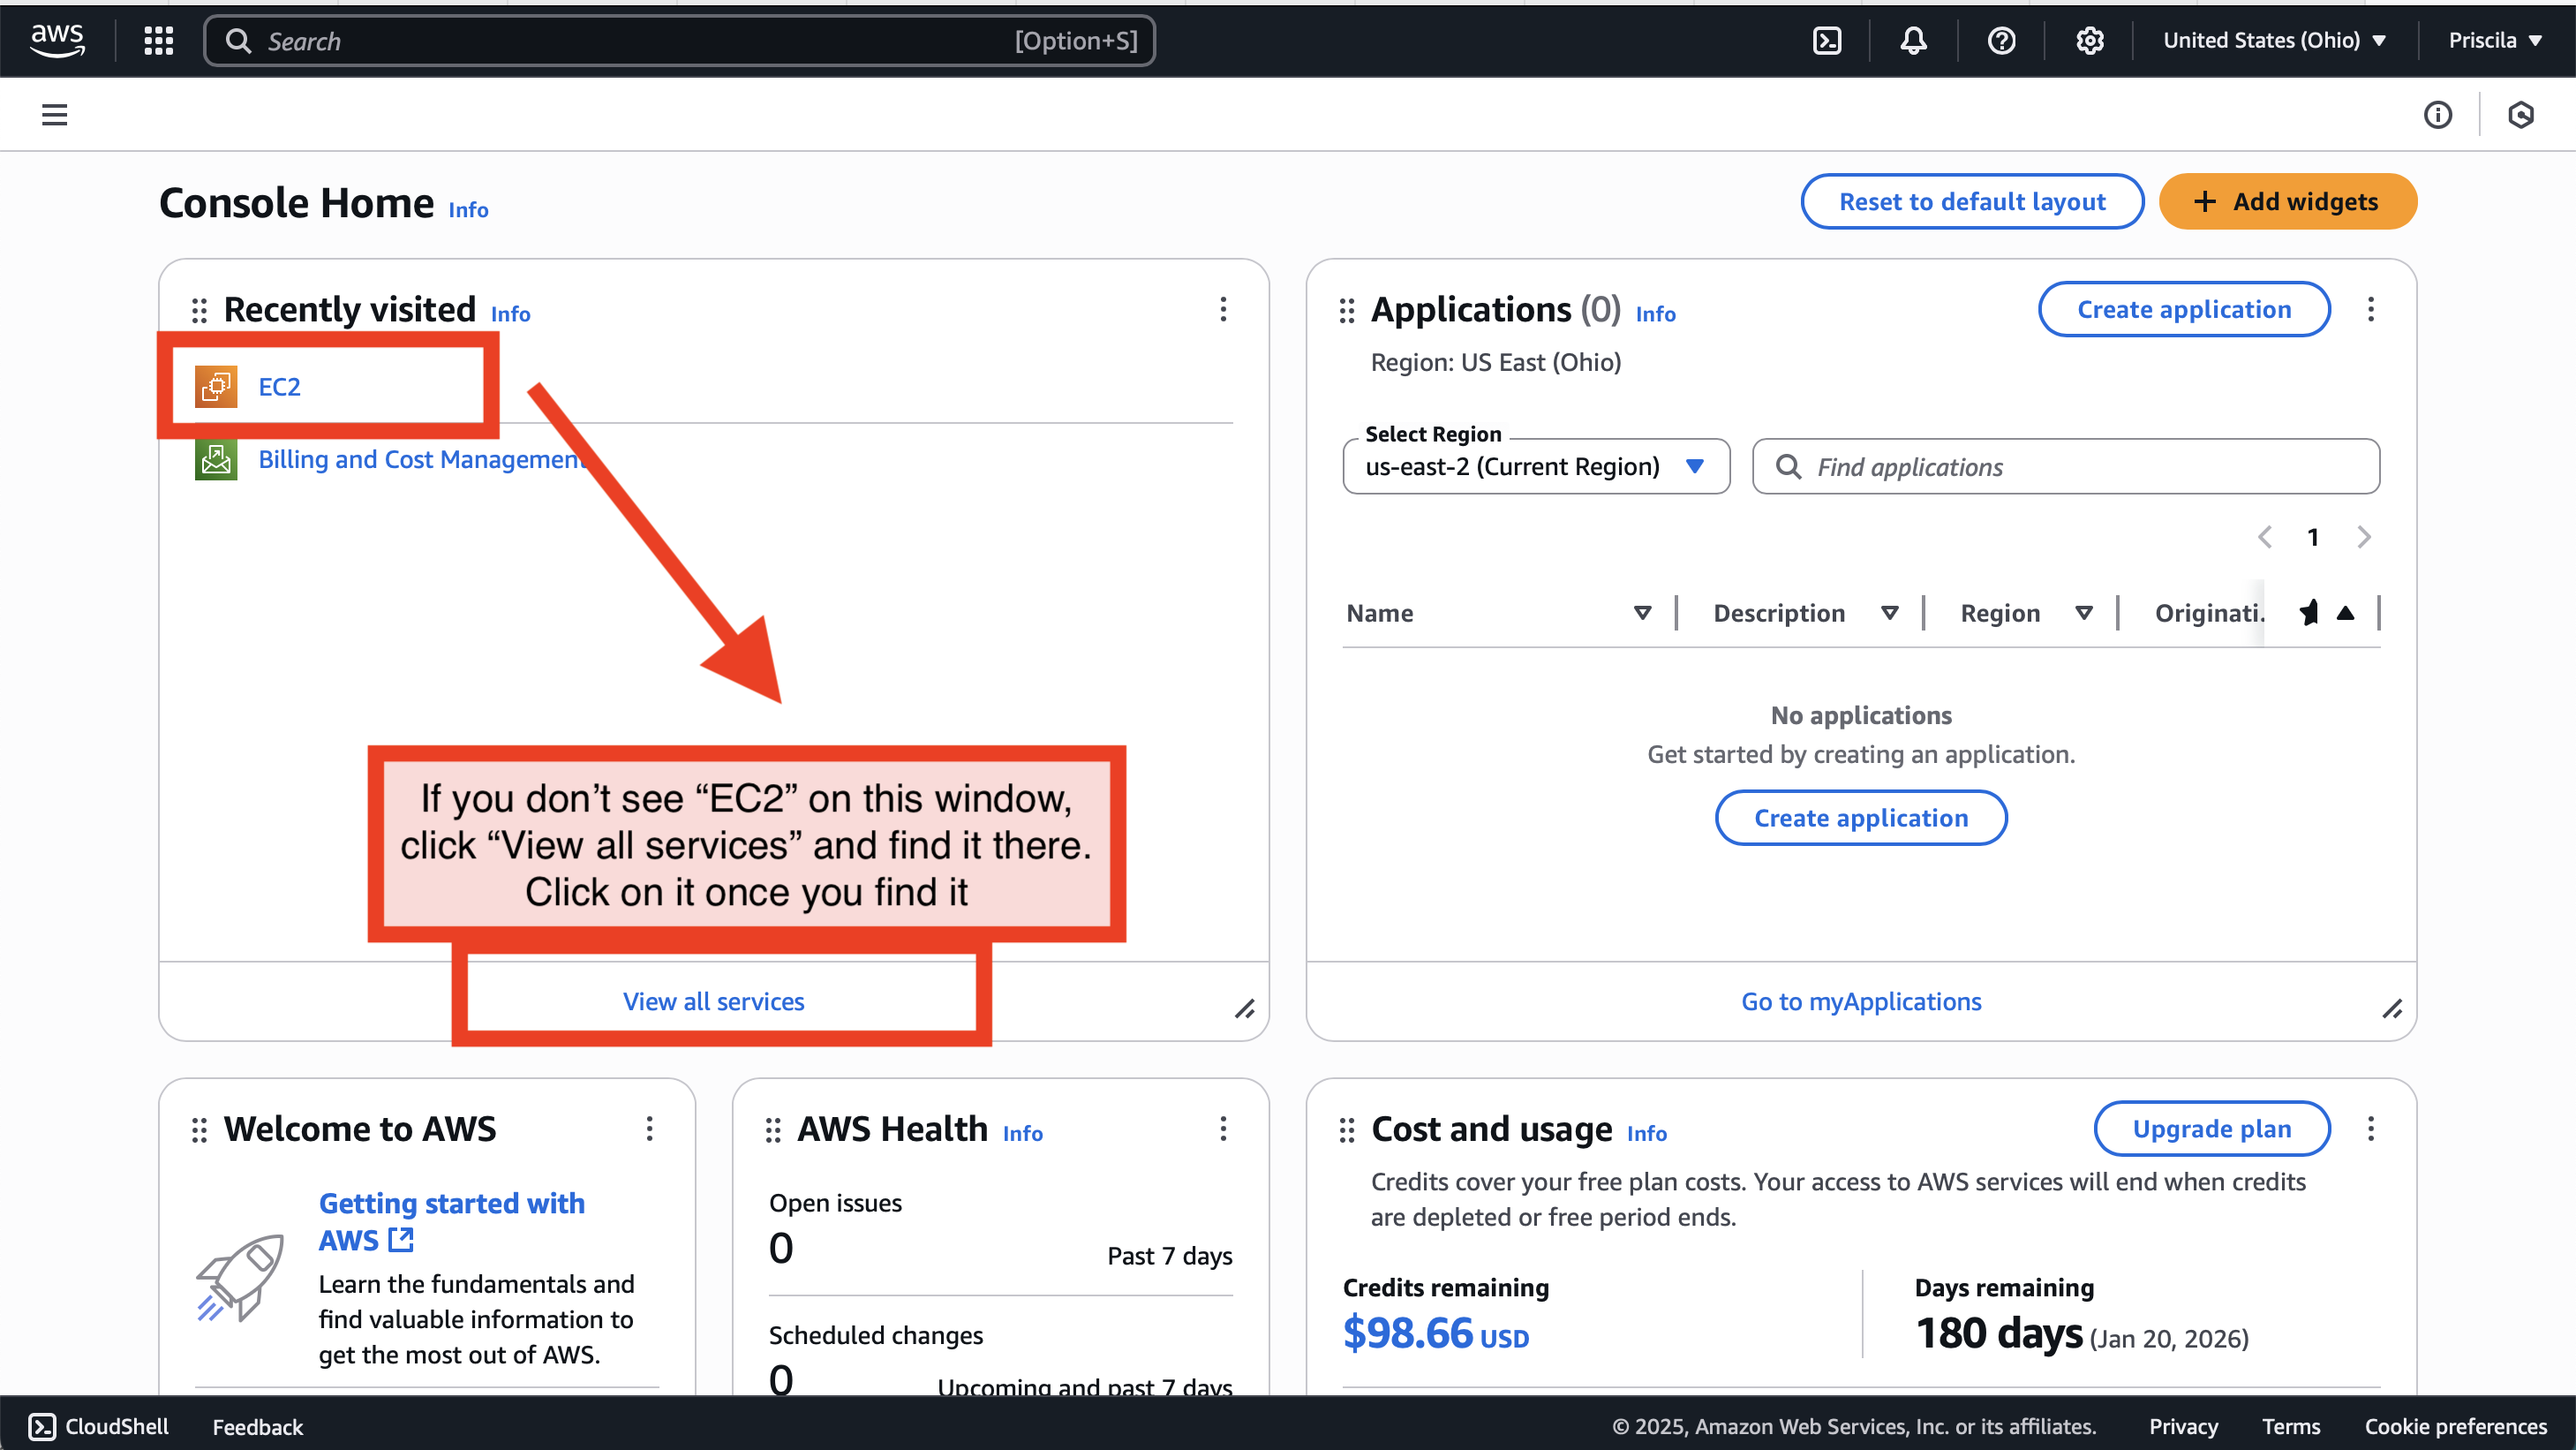Open the Select Region us-east-2 dropdown
Viewport: 2576px width, 1450px height.
(x=1535, y=467)
